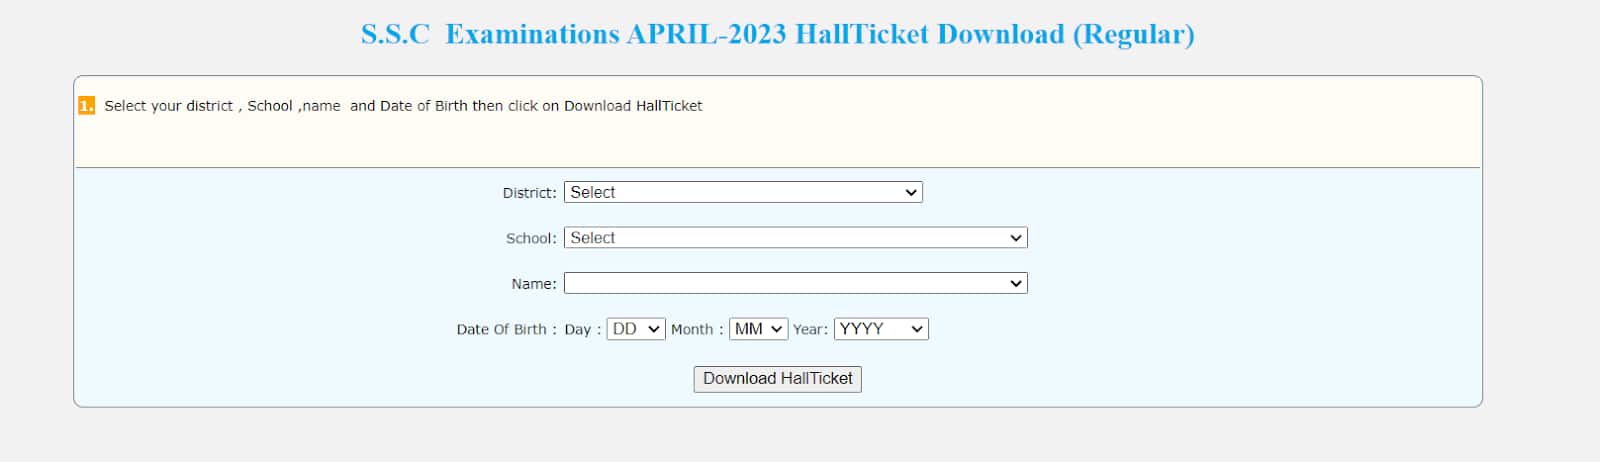Click the Name dropdown chevron arrow
This screenshot has height=462, width=1600.
(x=1016, y=284)
